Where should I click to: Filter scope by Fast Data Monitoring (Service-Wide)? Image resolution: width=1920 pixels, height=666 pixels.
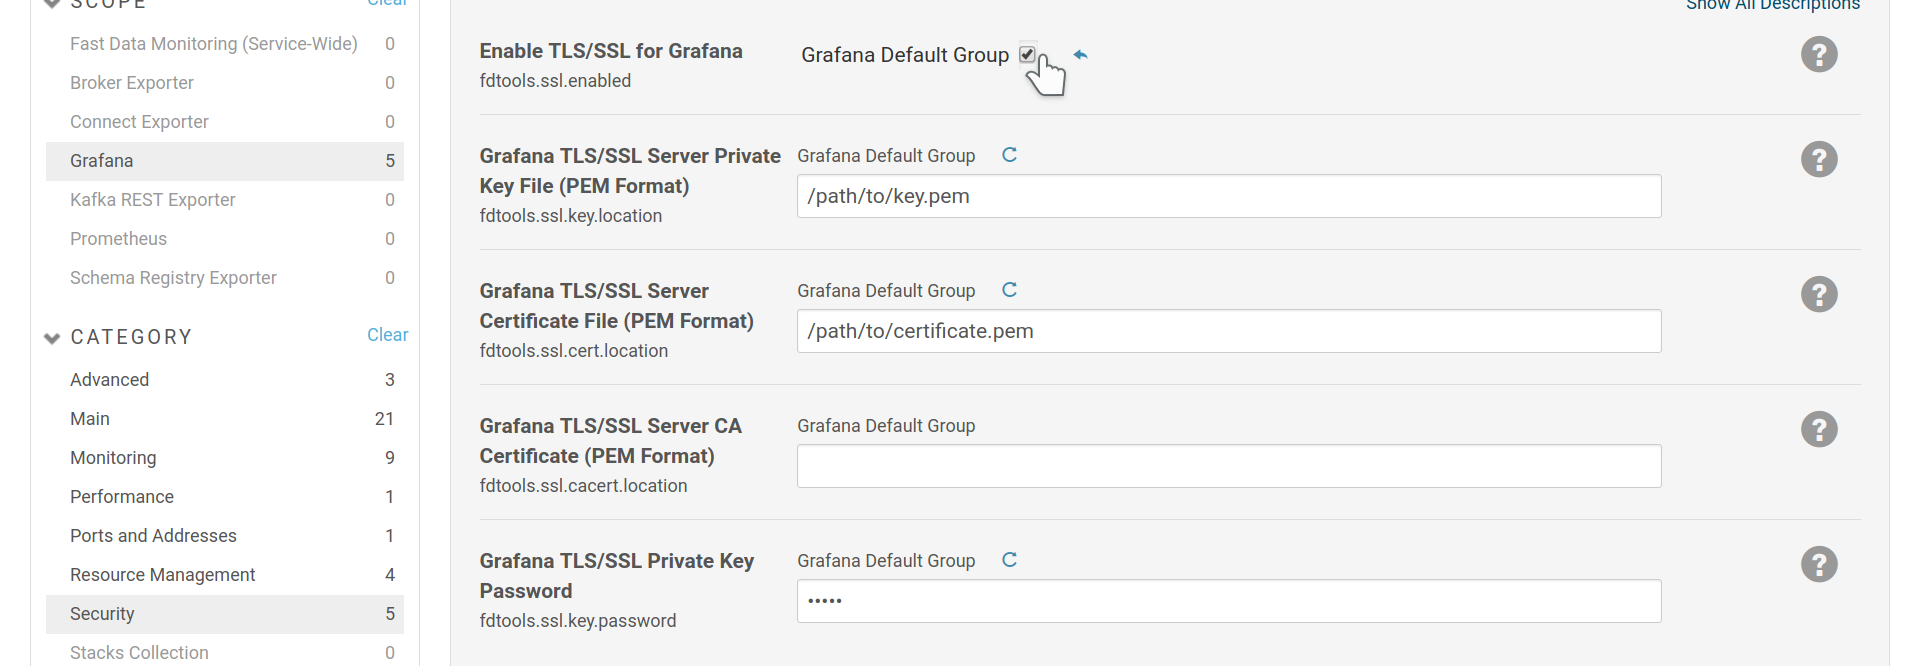coord(225,44)
